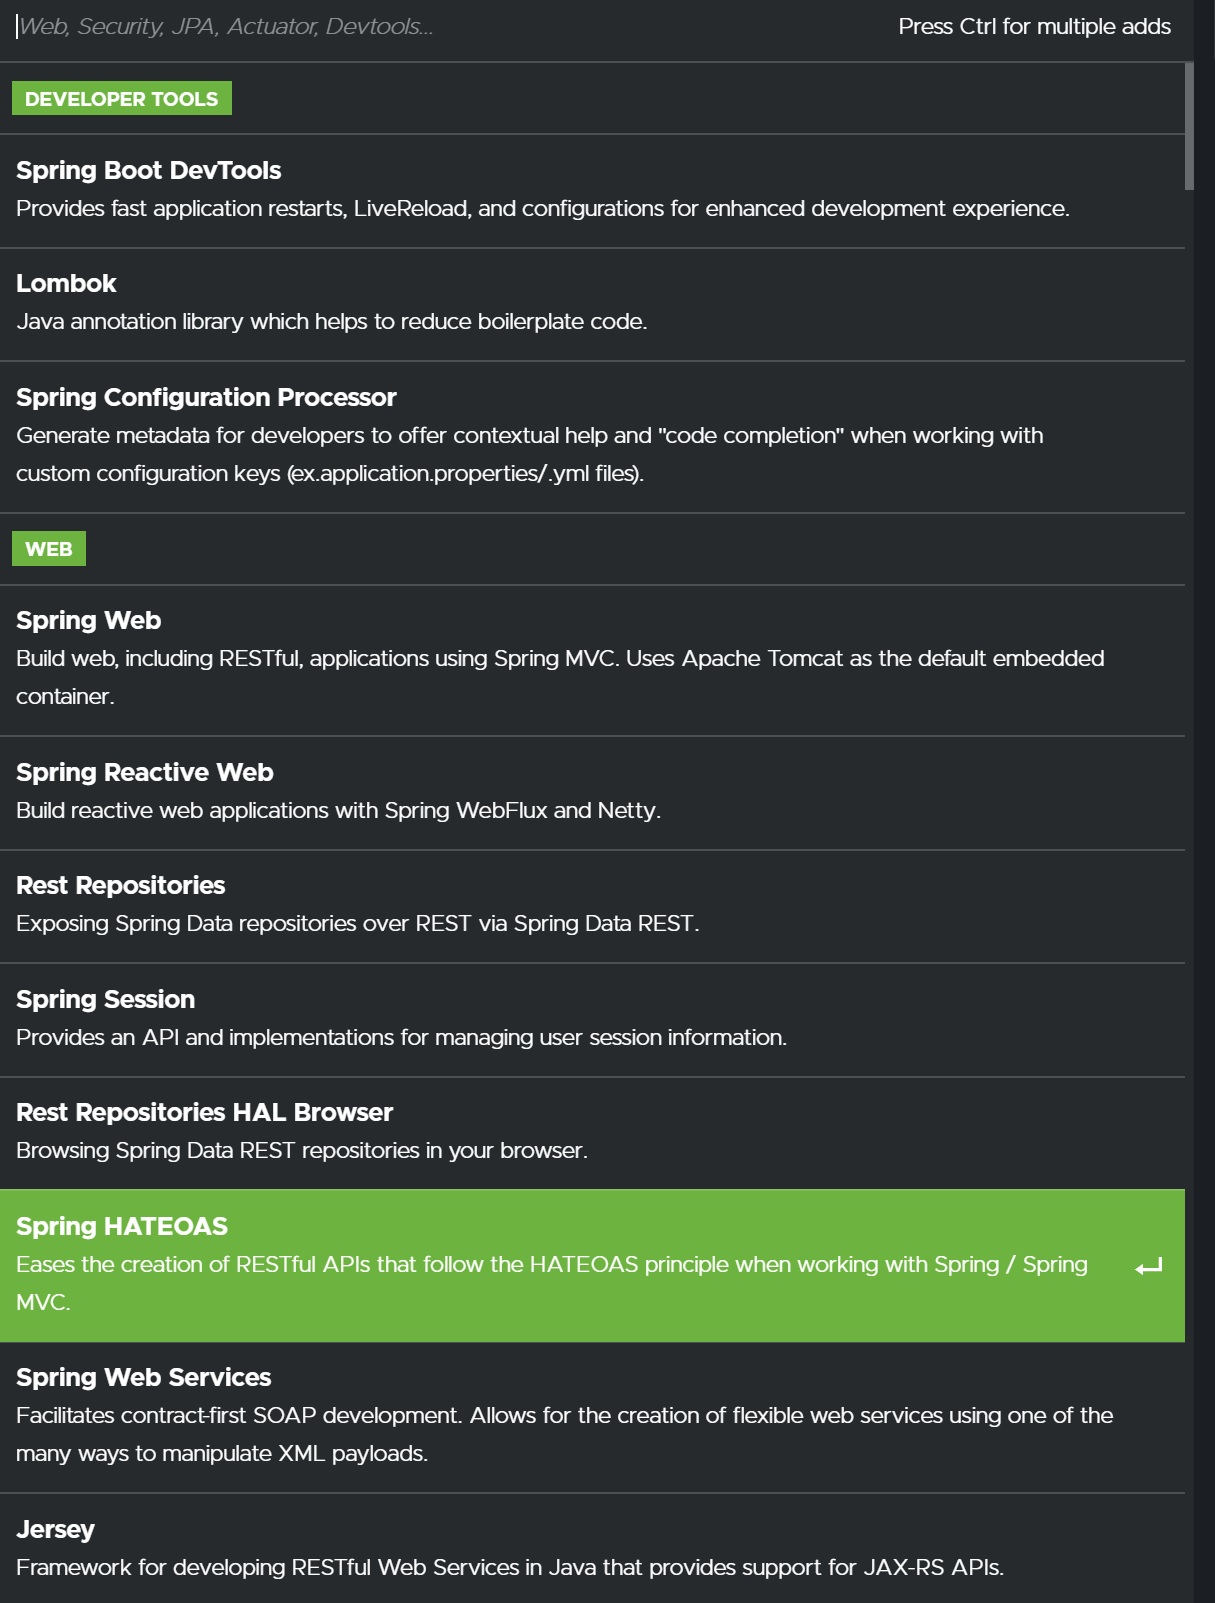Select Spring Session from the list
This screenshot has height=1603, width=1215.
[x=105, y=1000]
